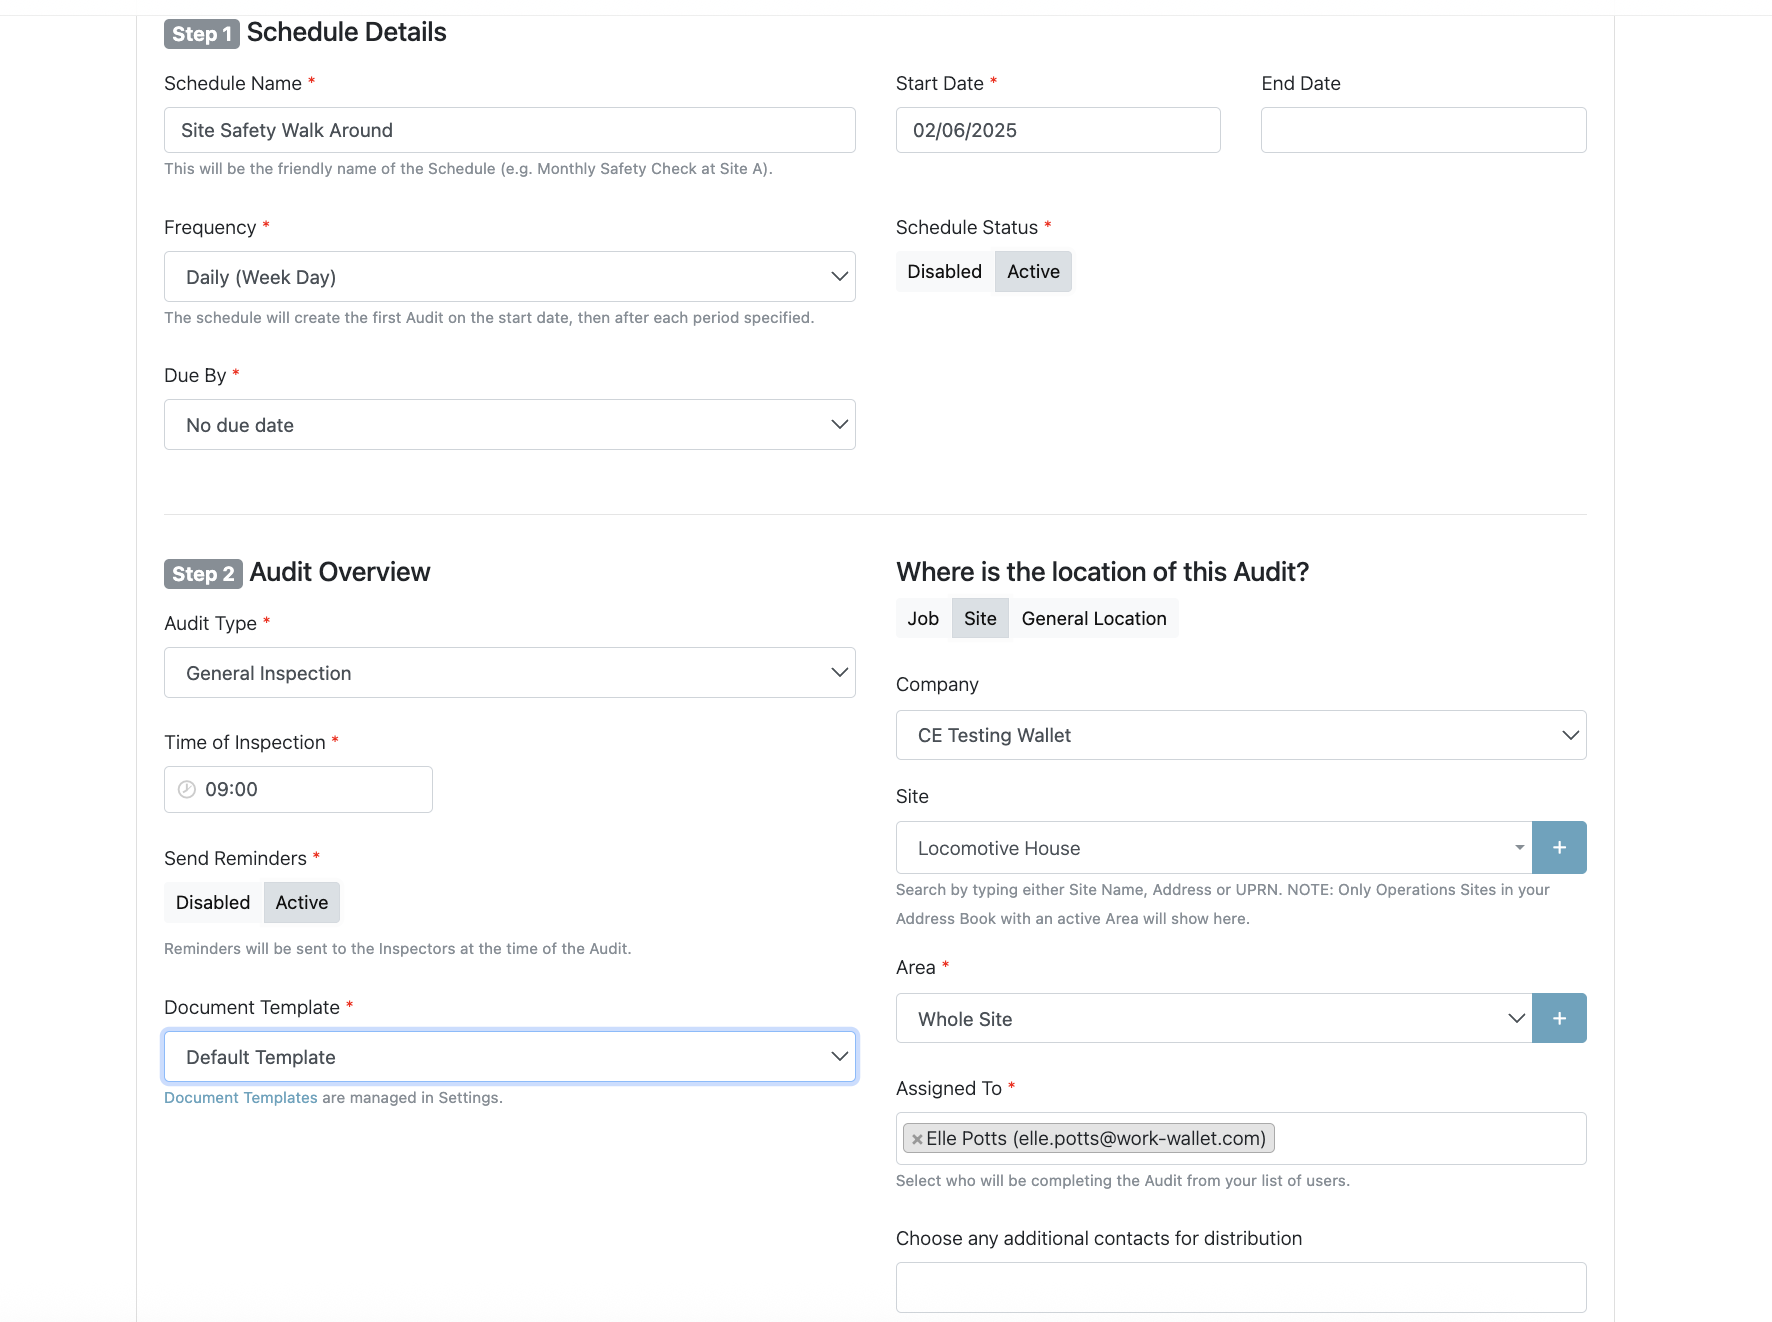Screen dimensions: 1772x1322
Task: Open the Frequency dropdown
Action: pyautogui.click(x=510, y=277)
